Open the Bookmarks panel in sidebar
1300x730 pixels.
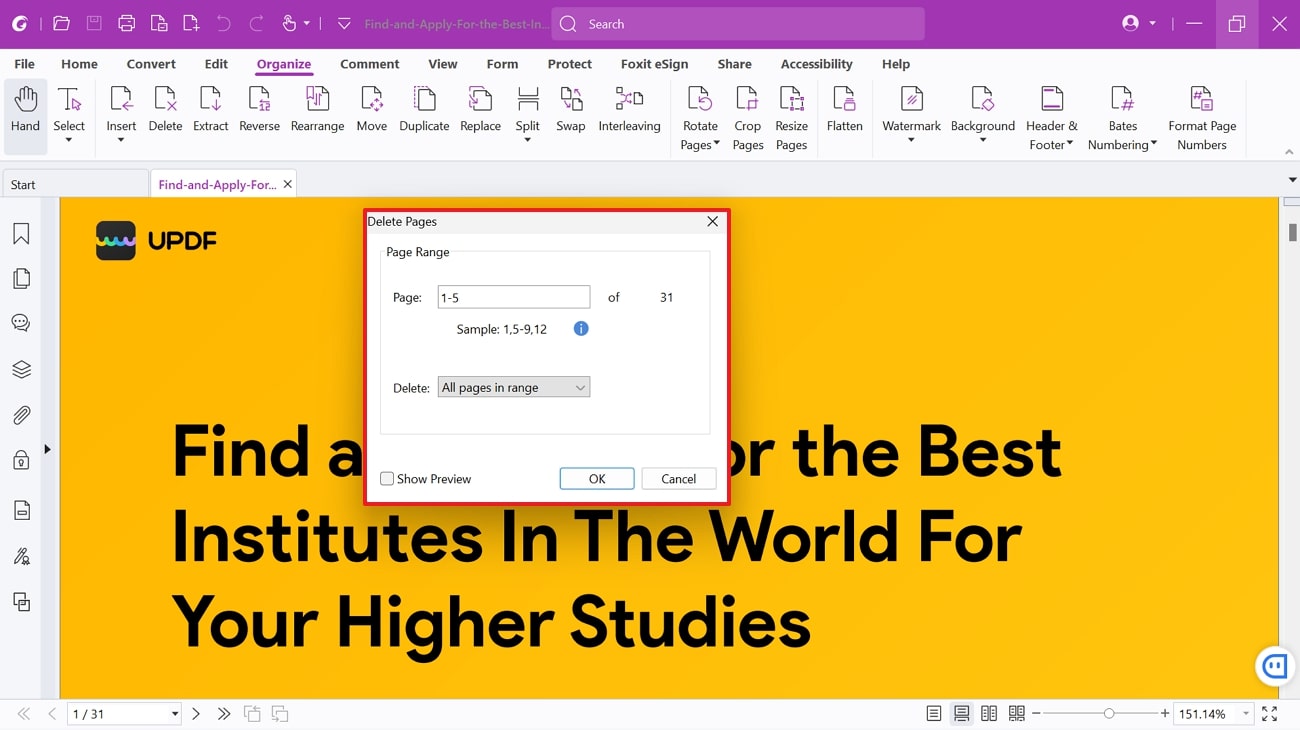(x=21, y=234)
